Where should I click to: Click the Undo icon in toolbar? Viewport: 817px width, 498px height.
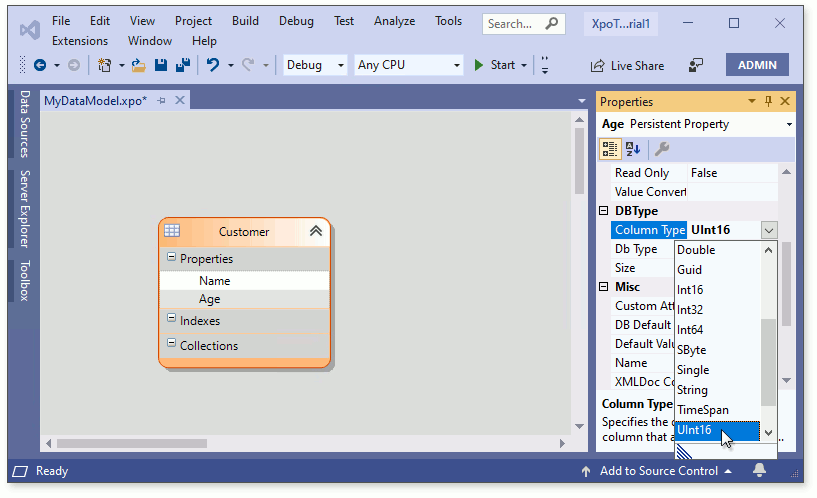(x=213, y=65)
